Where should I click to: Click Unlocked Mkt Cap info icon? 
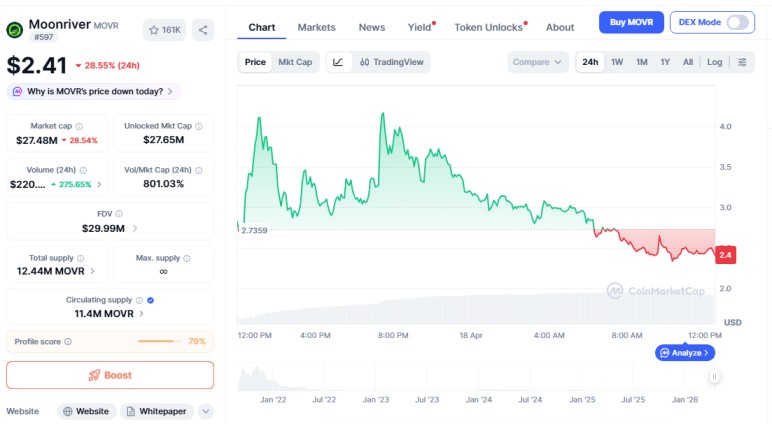pyautogui.click(x=199, y=126)
